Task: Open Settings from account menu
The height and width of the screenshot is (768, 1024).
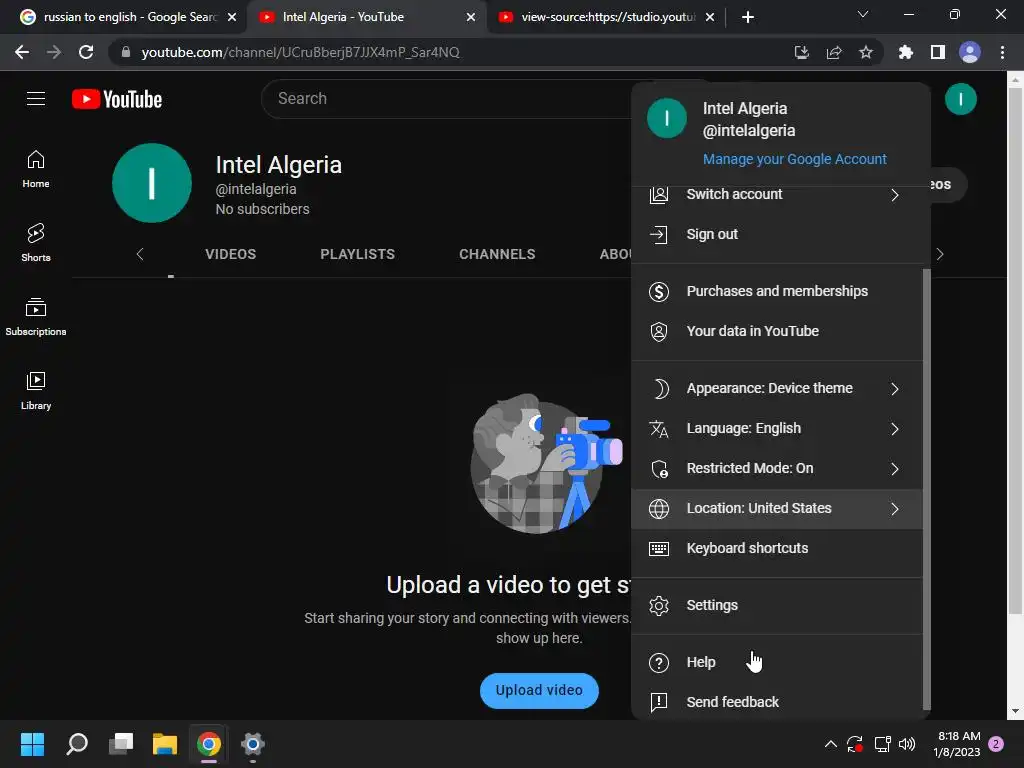Action: tap(776, 605)
